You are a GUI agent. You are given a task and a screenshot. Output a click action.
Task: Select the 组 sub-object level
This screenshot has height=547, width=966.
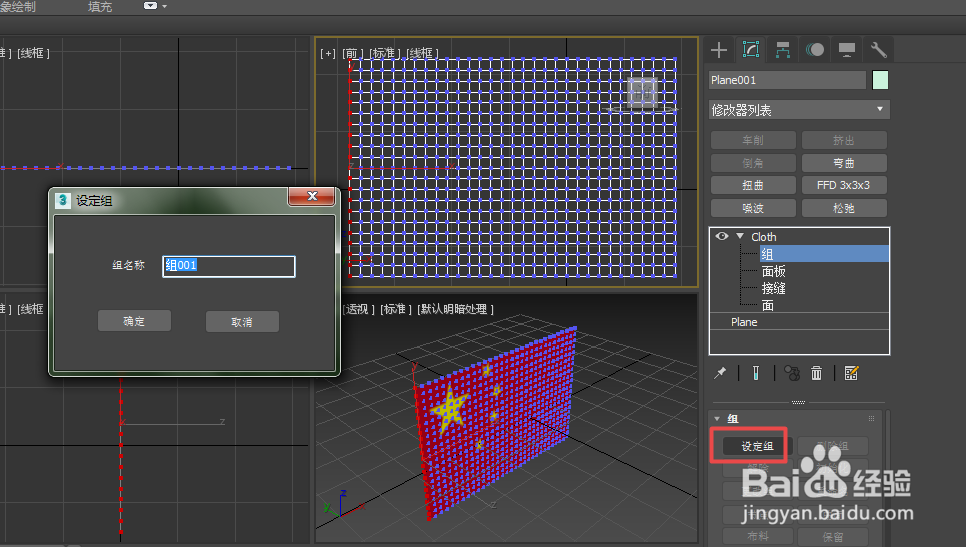(x=824, y=254)
